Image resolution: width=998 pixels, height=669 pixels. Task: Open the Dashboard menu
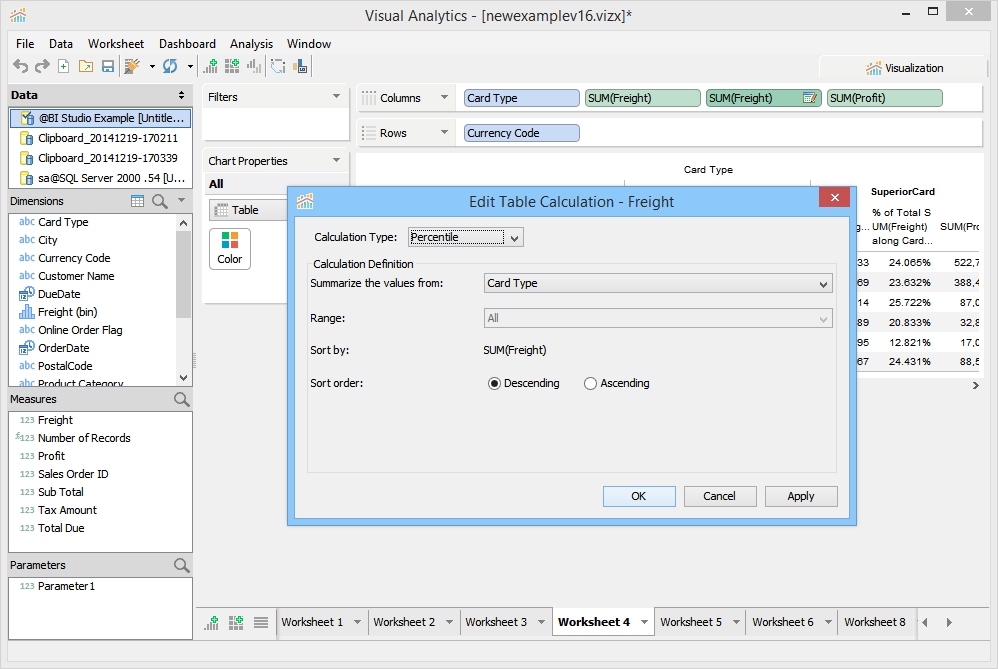[187, 44]
